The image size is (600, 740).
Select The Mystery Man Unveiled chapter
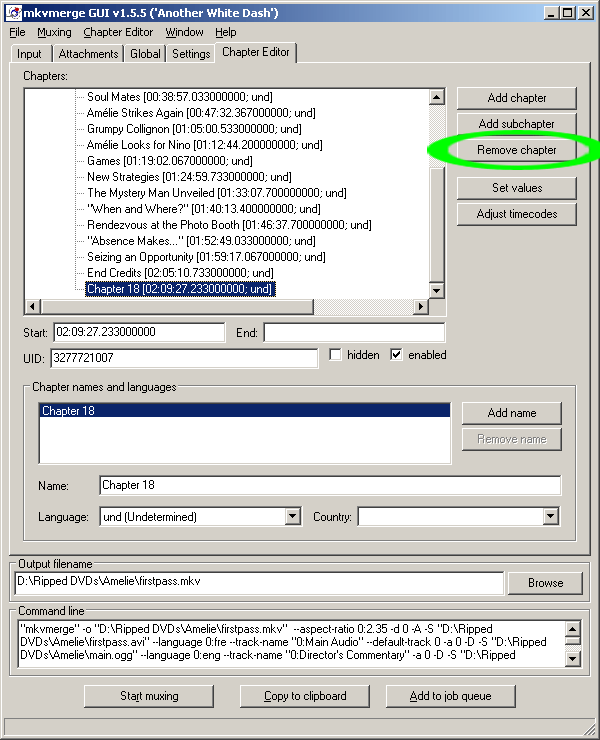[x=217, y=193]
